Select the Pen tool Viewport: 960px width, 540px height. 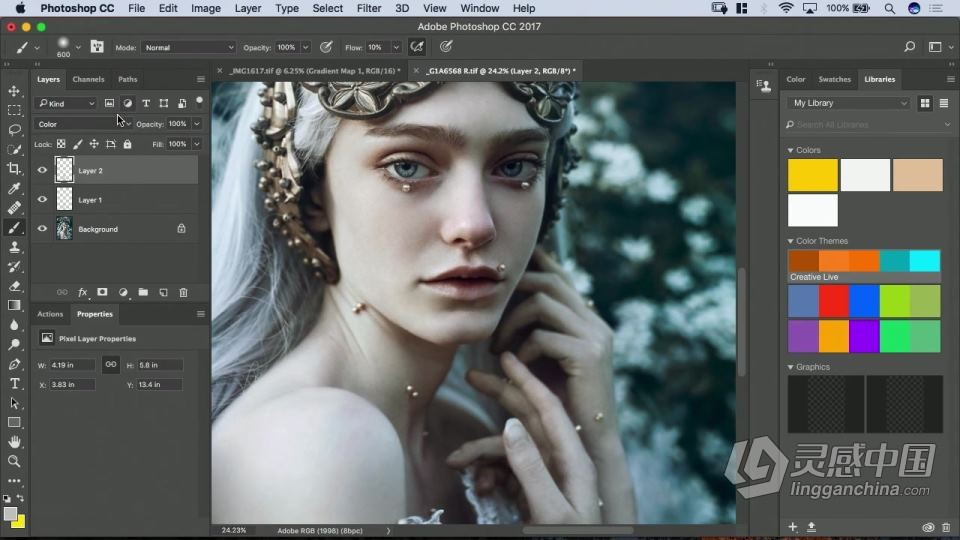14,364
